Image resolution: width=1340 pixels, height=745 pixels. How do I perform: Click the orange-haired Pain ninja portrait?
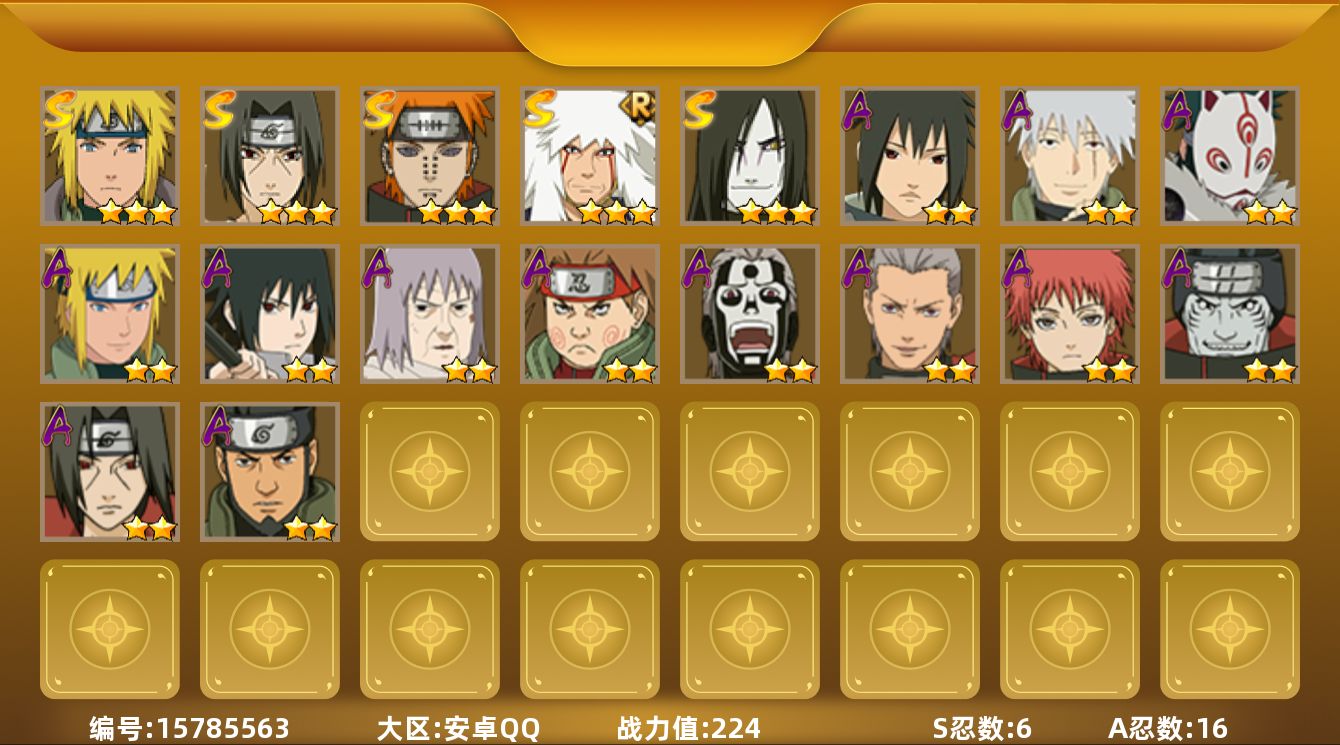(x=430, y=156)
